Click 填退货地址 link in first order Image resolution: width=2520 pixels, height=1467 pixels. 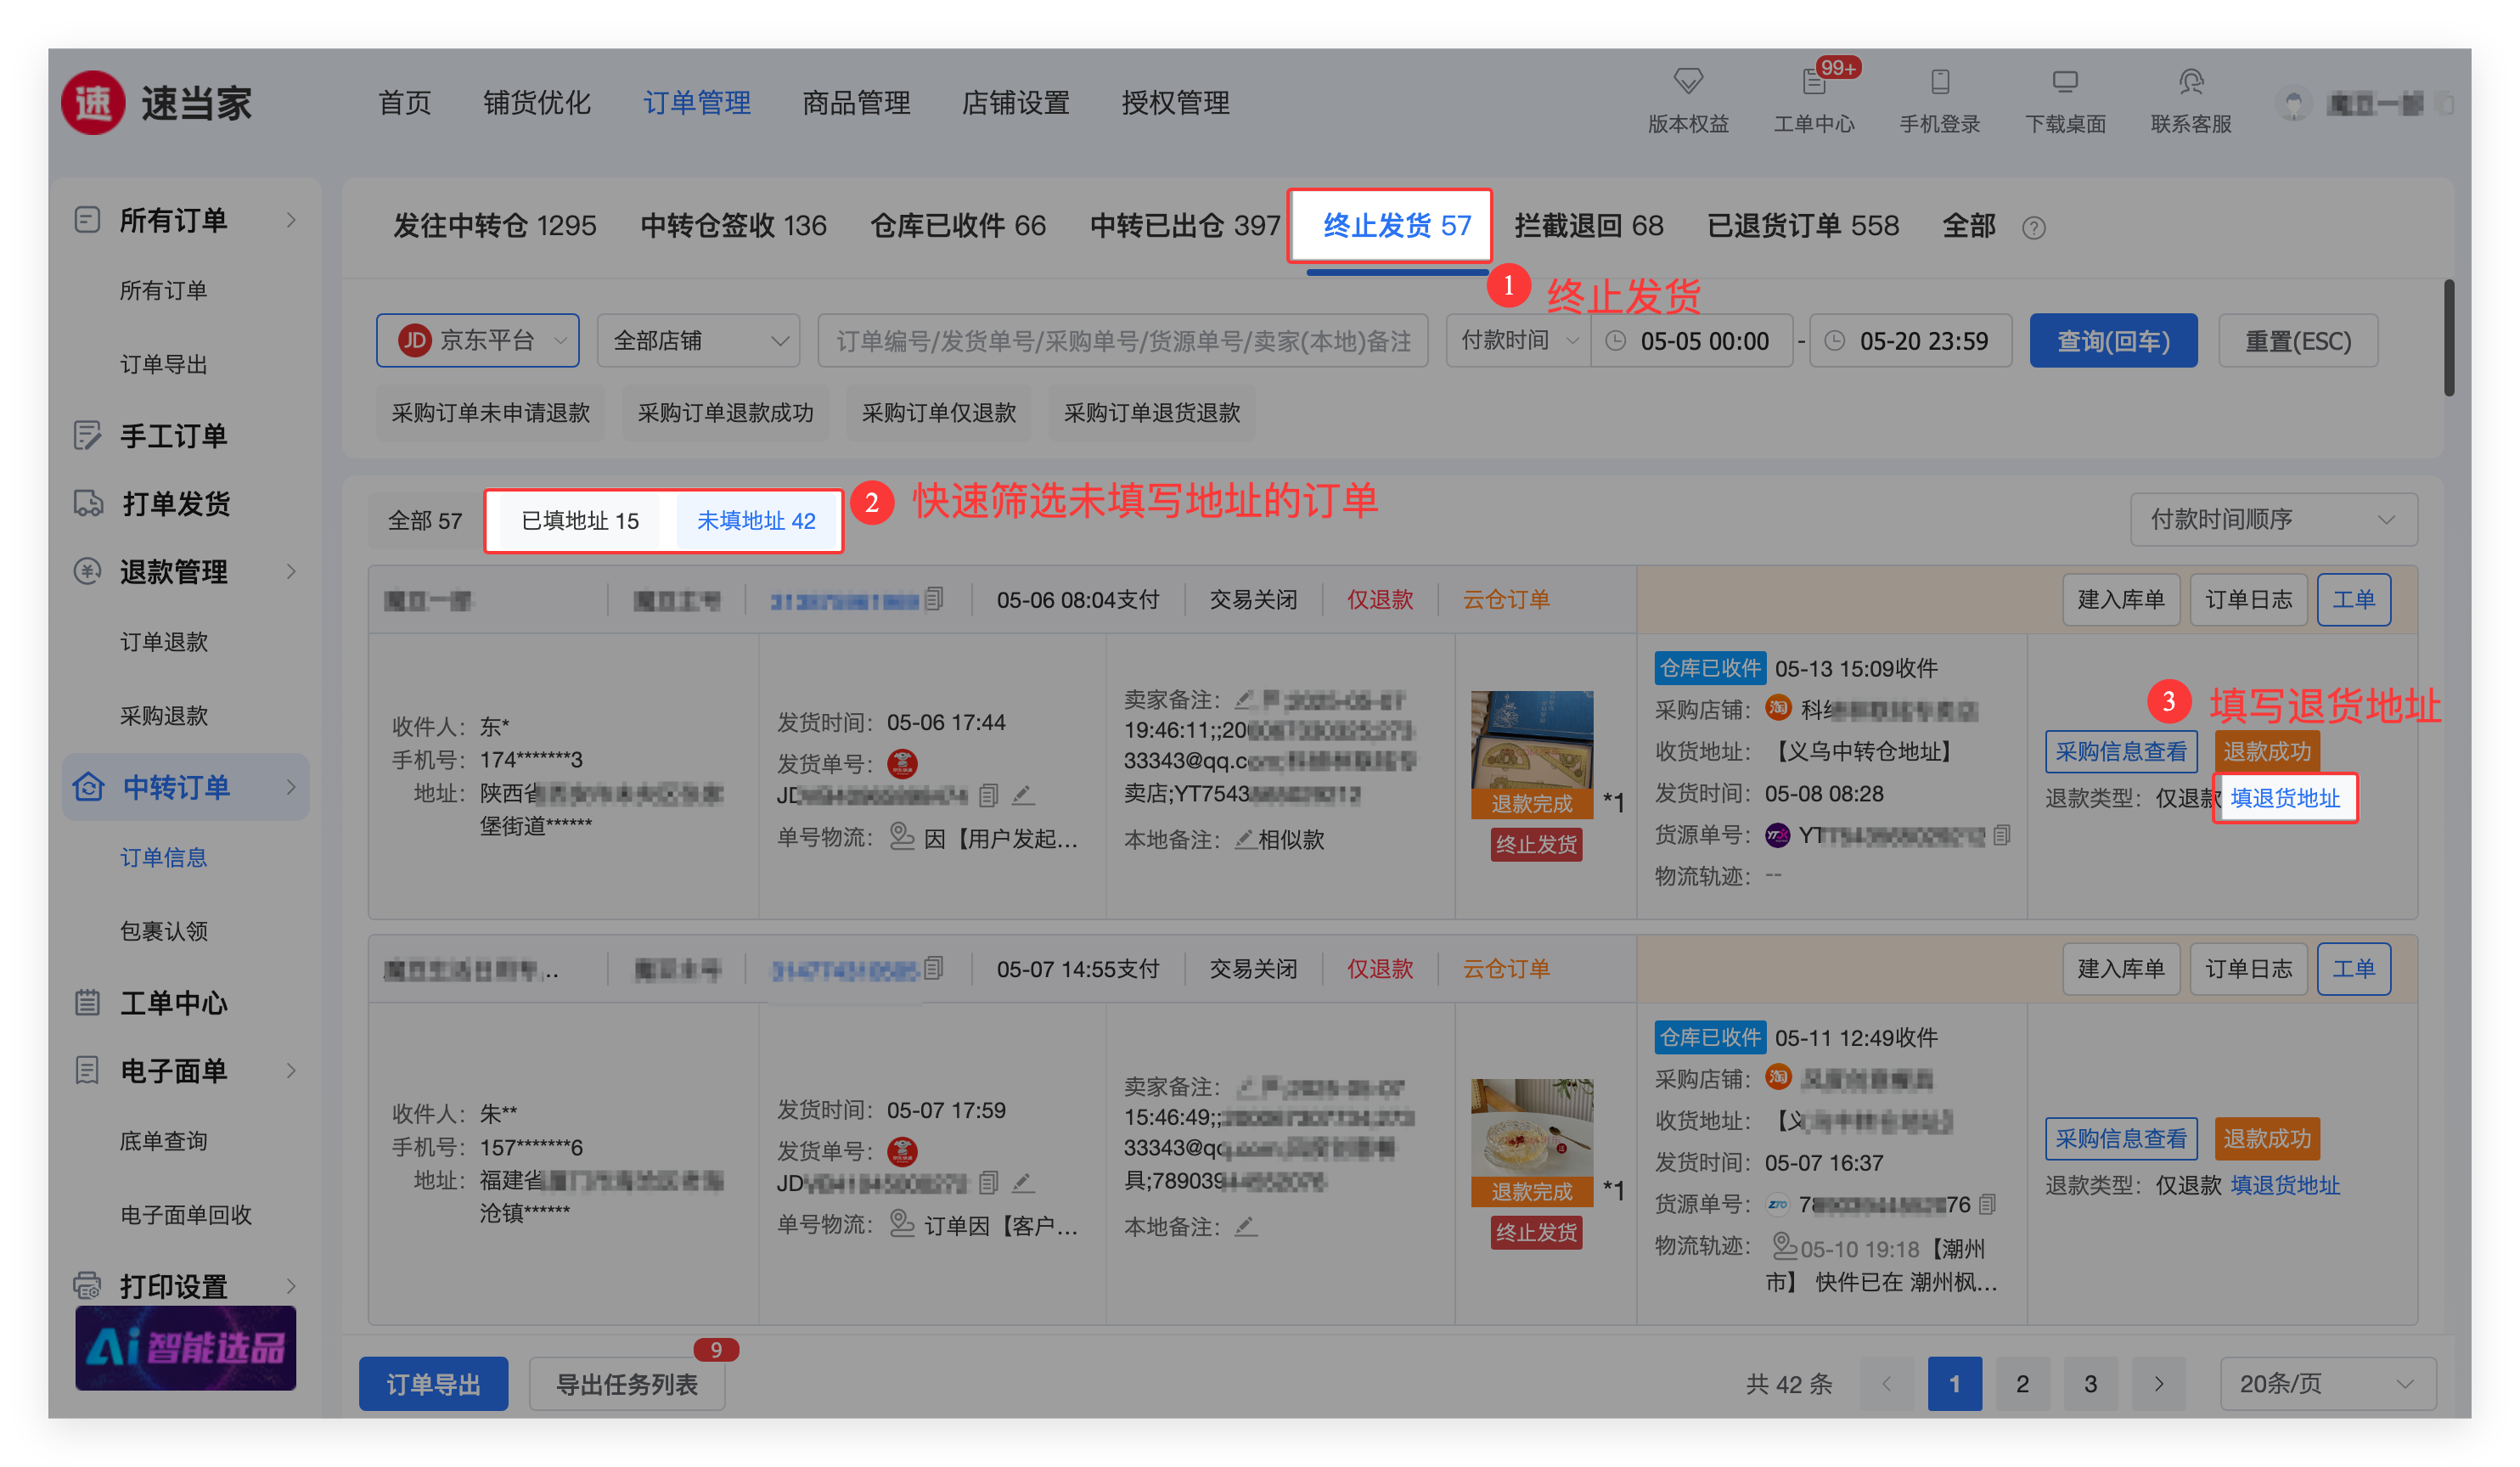2285,798
